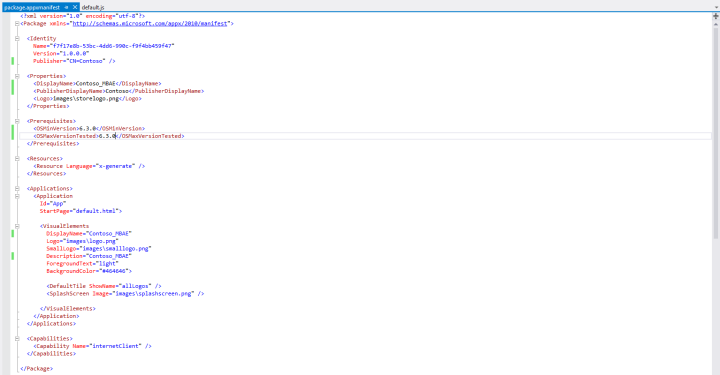The height and width of the screenshot is (375, 720).
Task: Click the Logo="images\logo.png" attribute
Action: [x=82, y=241]
